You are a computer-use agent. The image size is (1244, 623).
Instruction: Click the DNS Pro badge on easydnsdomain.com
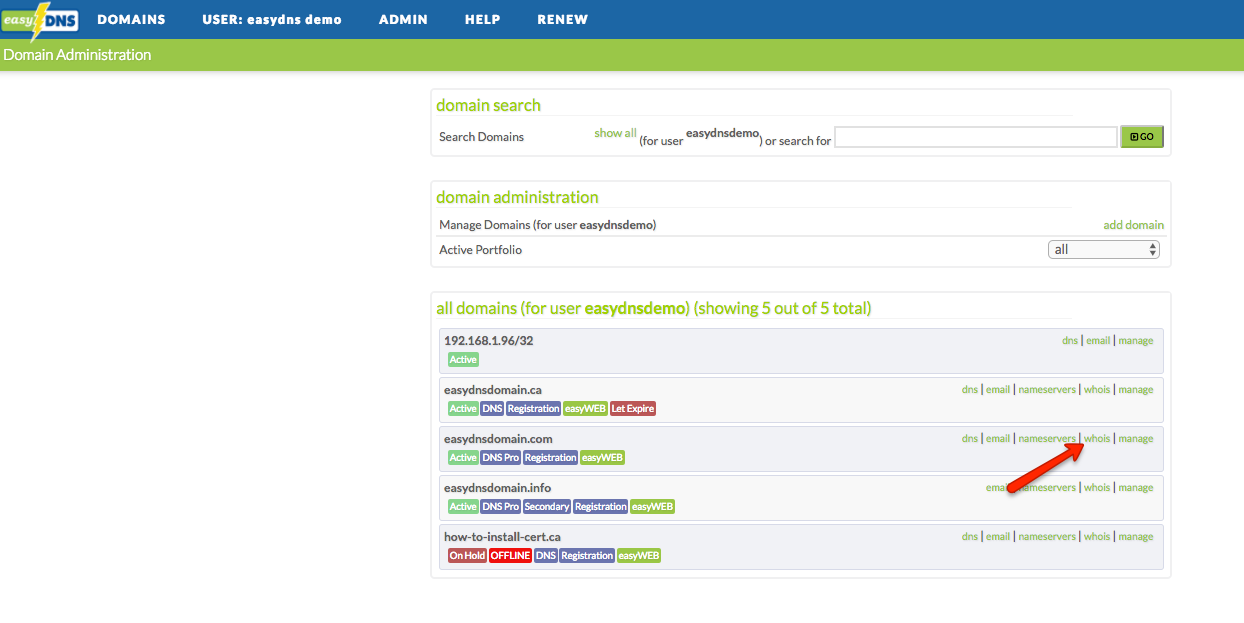point(500,458)
